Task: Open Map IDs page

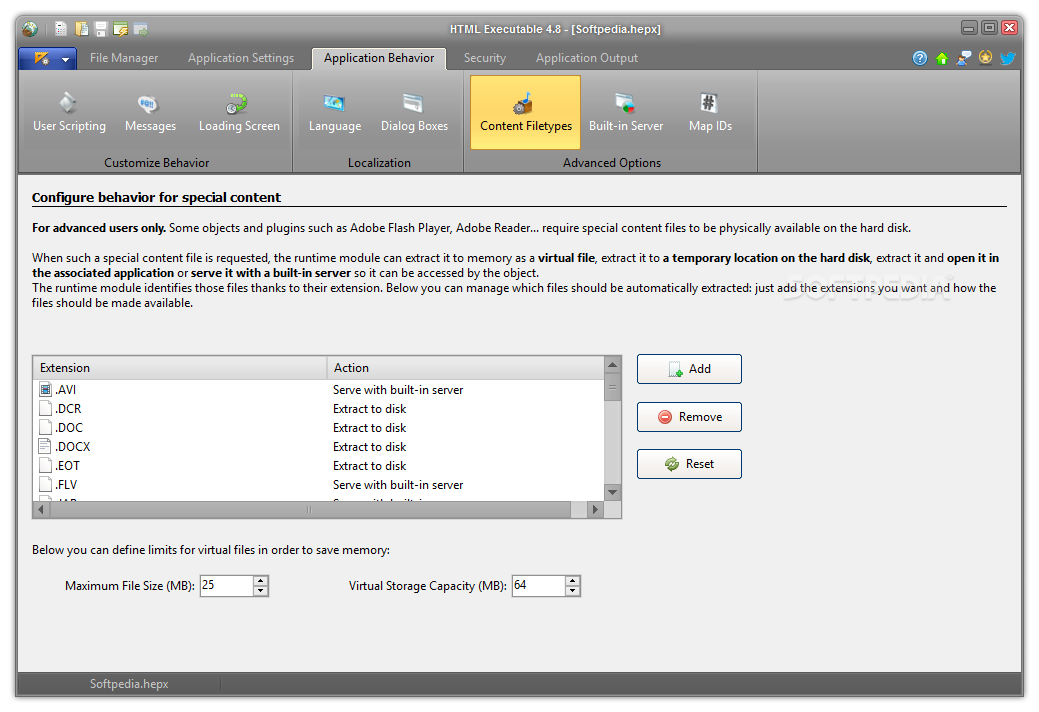Action: pyautogui.click(x=710, y=113)
